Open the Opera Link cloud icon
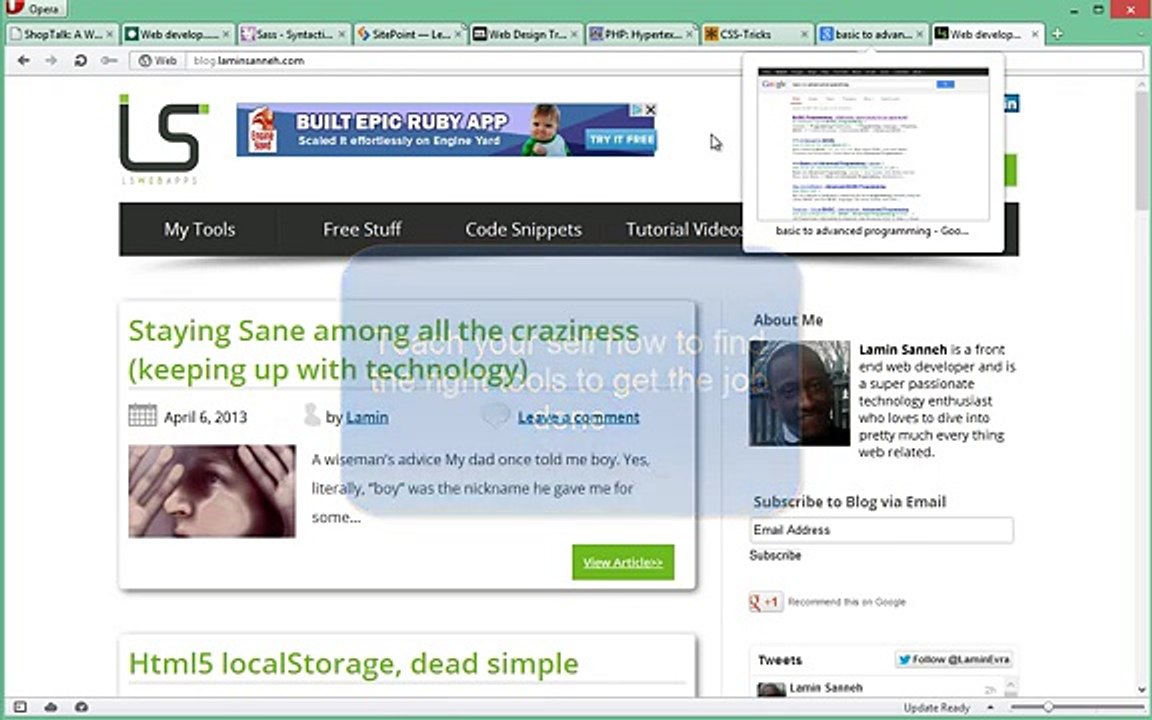Viewport: 1152px width, 720px height. pos(51,707)
